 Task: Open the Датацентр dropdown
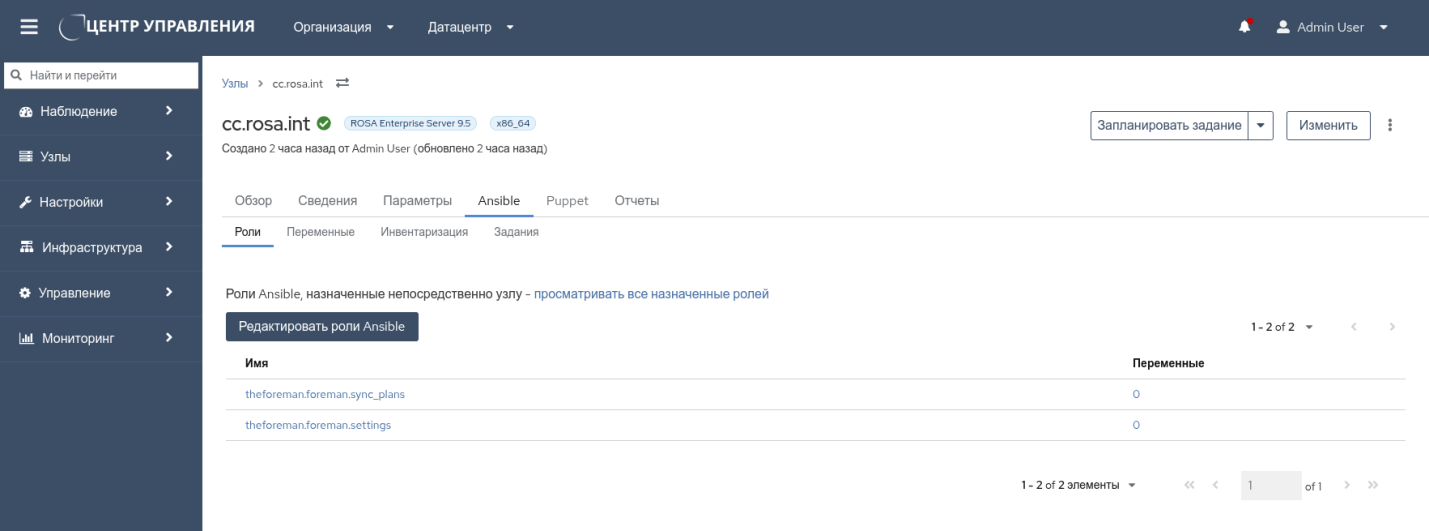470,27
